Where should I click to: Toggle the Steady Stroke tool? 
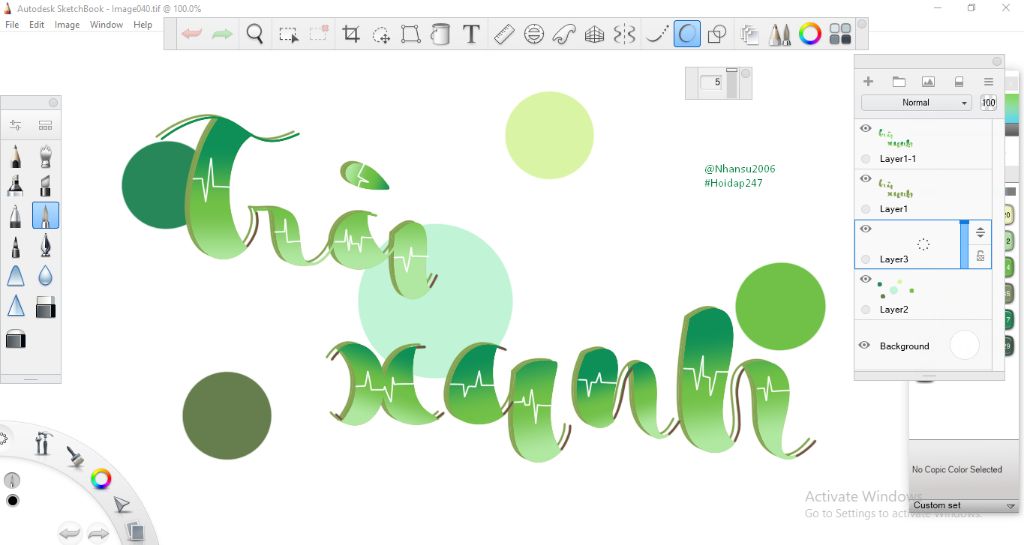656,34
